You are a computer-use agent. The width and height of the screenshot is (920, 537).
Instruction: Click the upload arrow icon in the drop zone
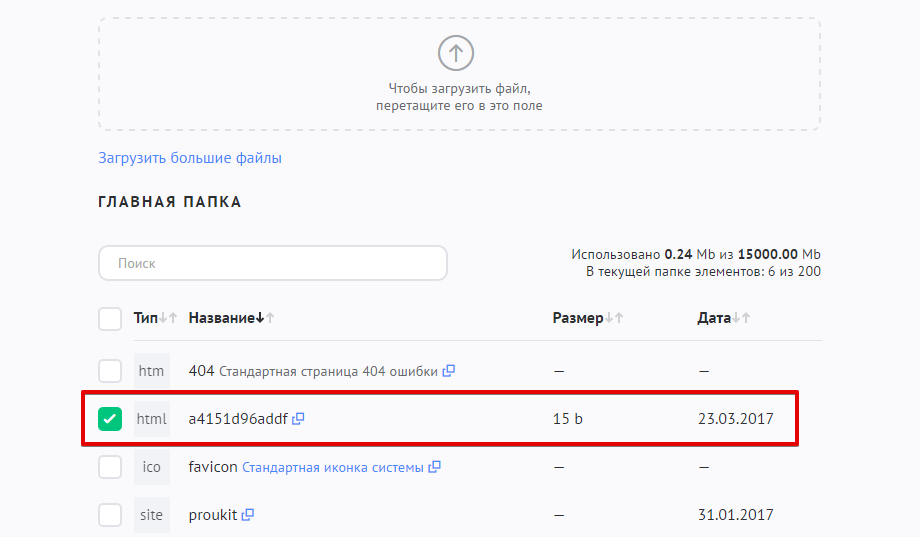[456, 52]
